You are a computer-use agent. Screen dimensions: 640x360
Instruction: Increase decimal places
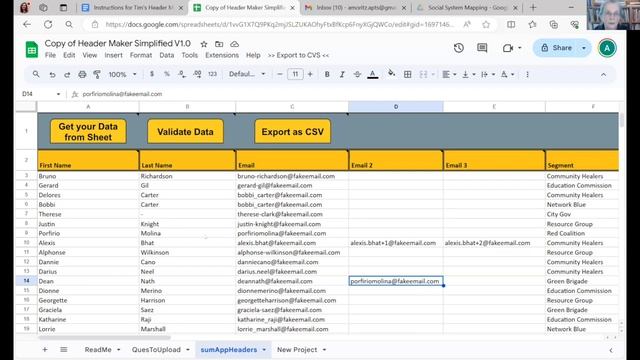tap(197, 74)
